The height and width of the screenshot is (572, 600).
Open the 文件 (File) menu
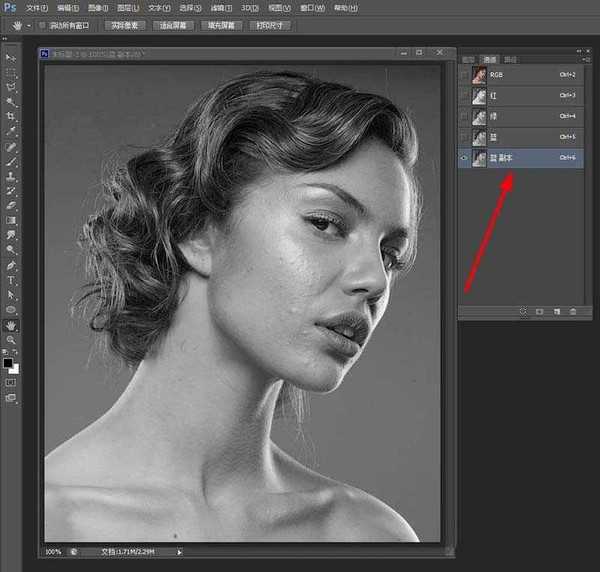(x=36, y=7)
